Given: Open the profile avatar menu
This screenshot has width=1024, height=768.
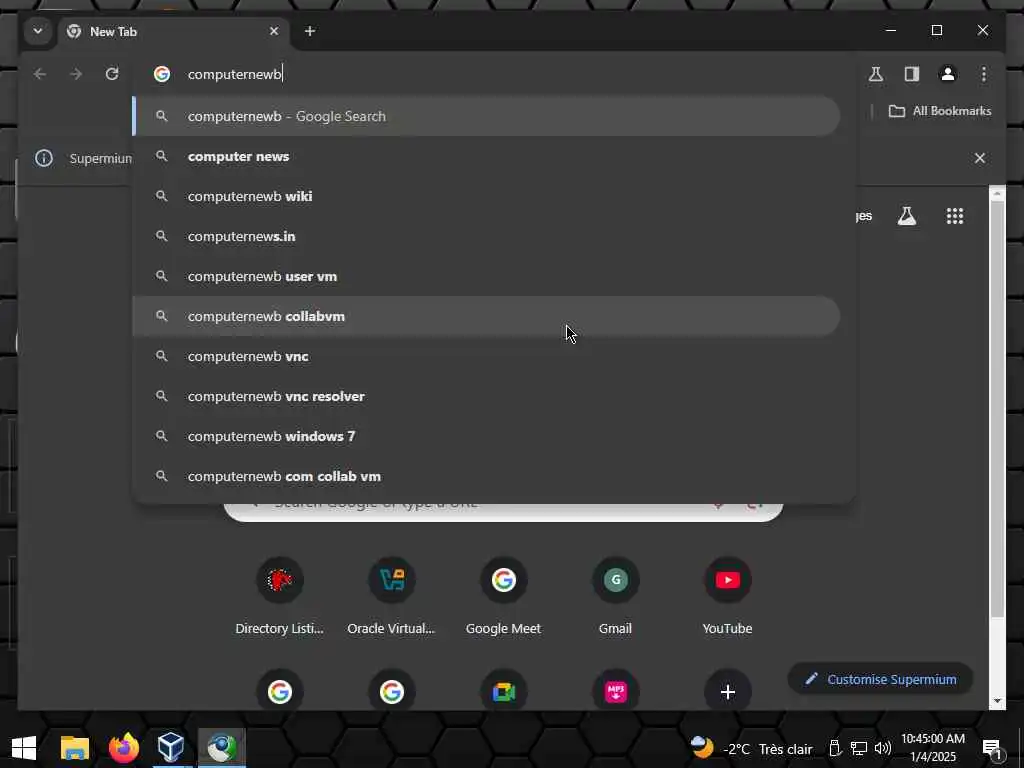Looking at the screenshot, I should click(948, 74).
